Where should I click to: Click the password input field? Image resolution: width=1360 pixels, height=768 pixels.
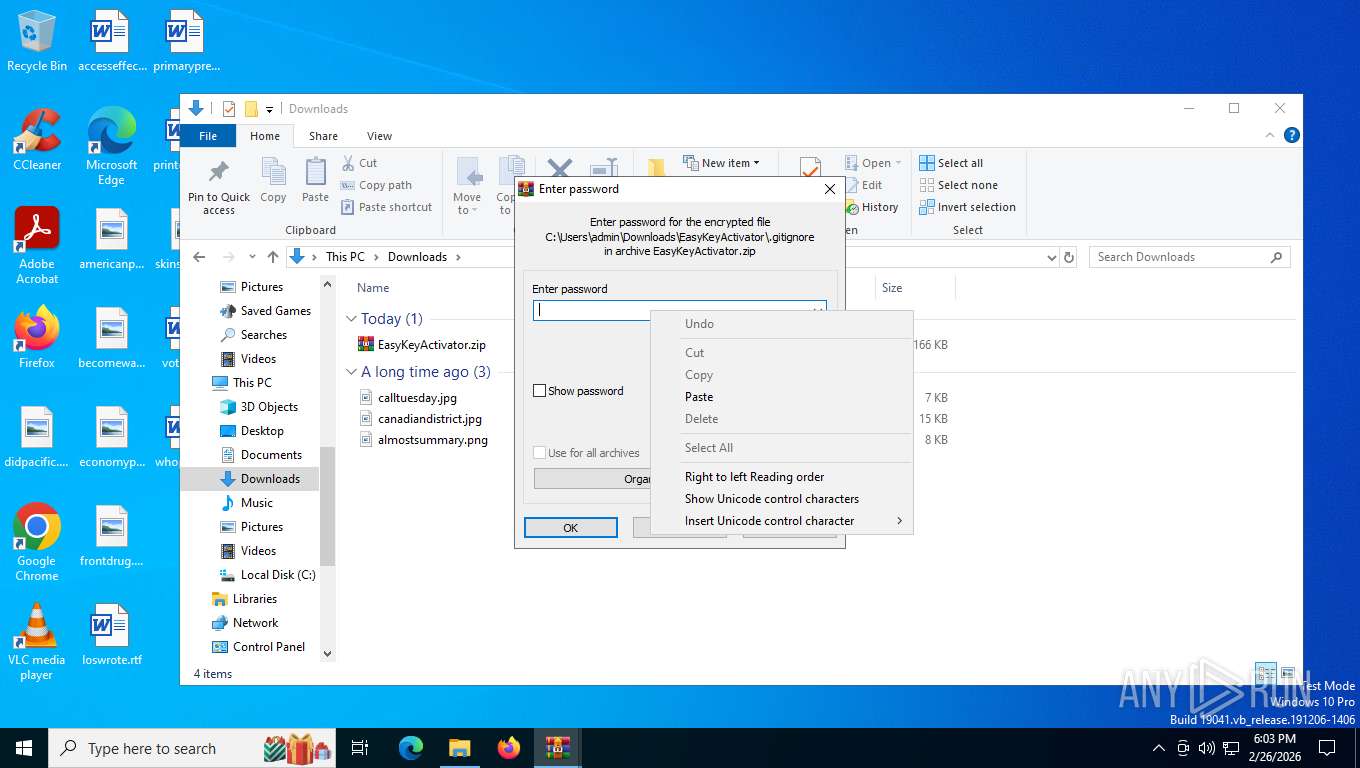pyautogui.click(x=679, y=310)
